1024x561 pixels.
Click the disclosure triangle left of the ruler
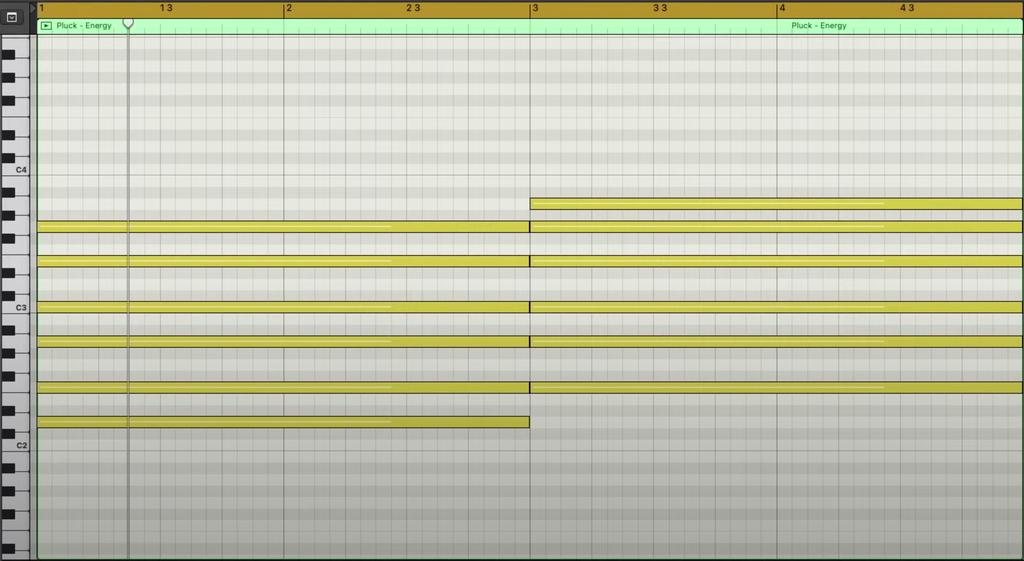point(33,8)
